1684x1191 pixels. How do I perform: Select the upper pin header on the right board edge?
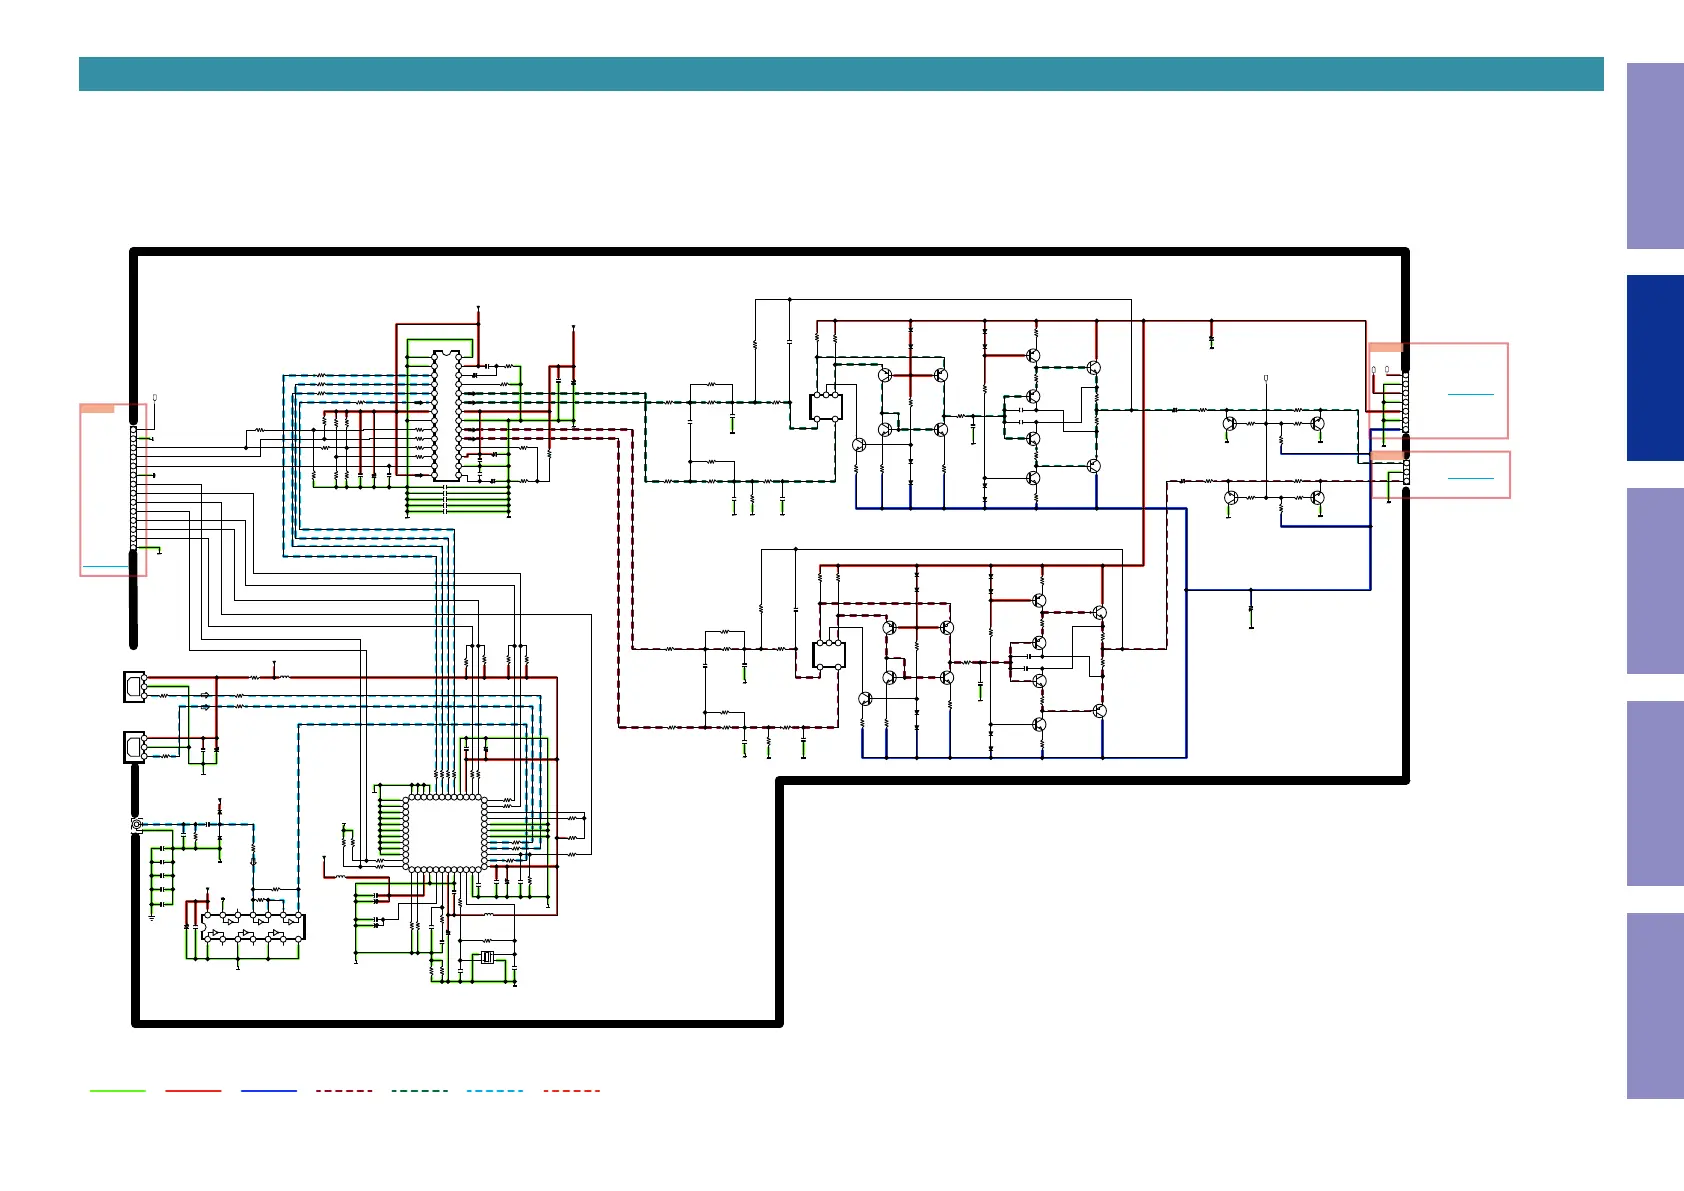click(x=1405, y=403)
